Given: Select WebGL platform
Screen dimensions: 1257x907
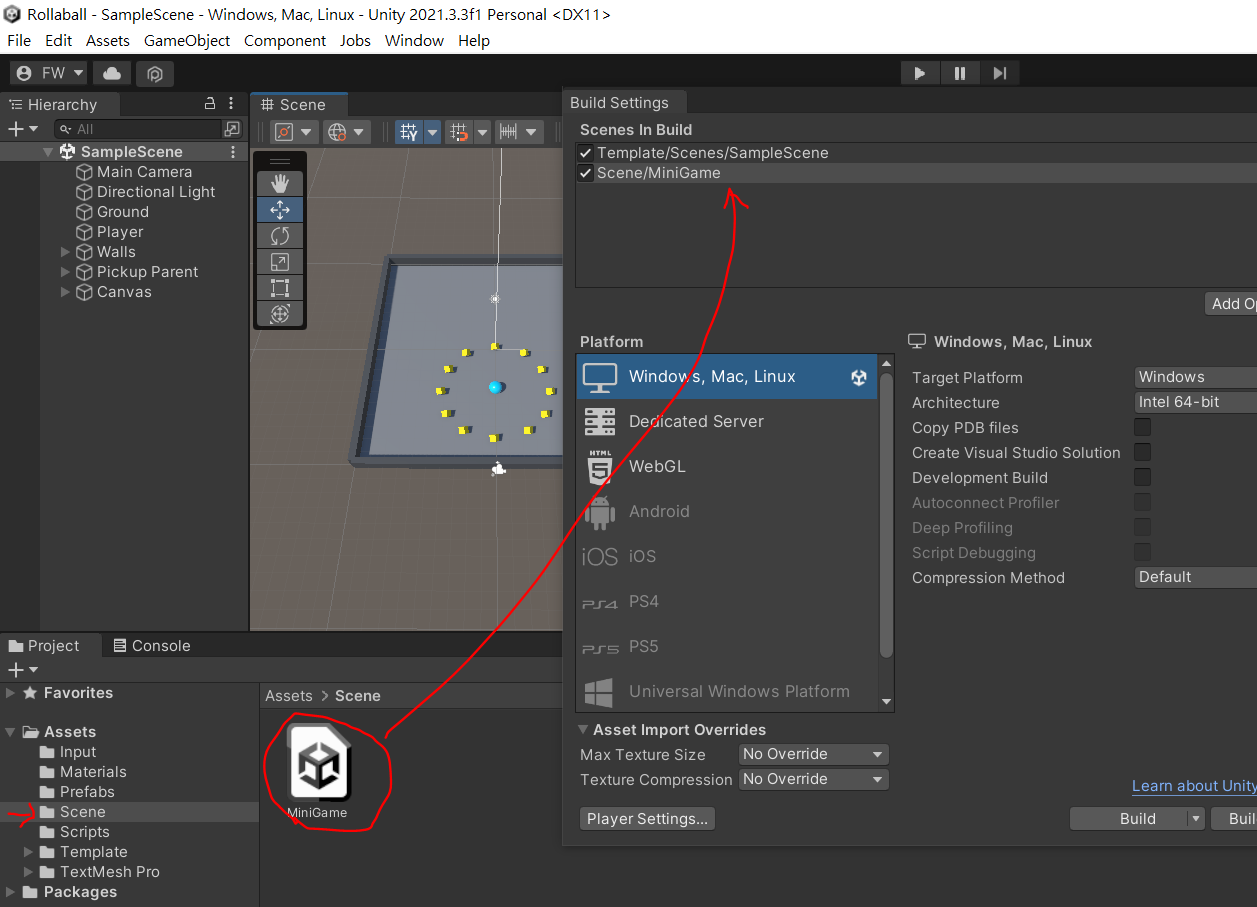Looking at the screenshot, I should [727, 467].
